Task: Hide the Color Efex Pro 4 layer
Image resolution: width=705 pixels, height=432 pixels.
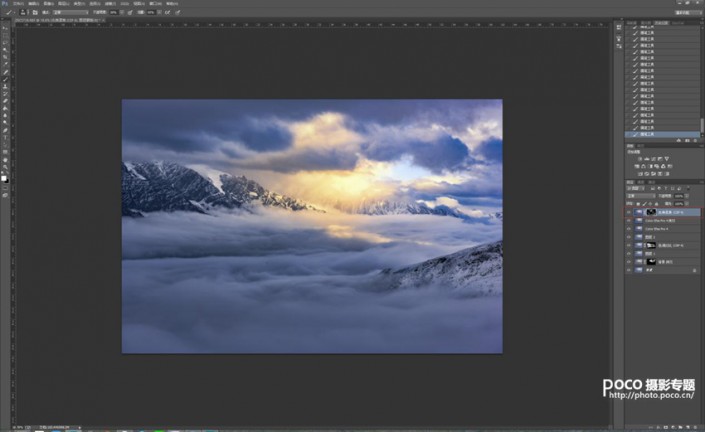Action: point(630,229)
